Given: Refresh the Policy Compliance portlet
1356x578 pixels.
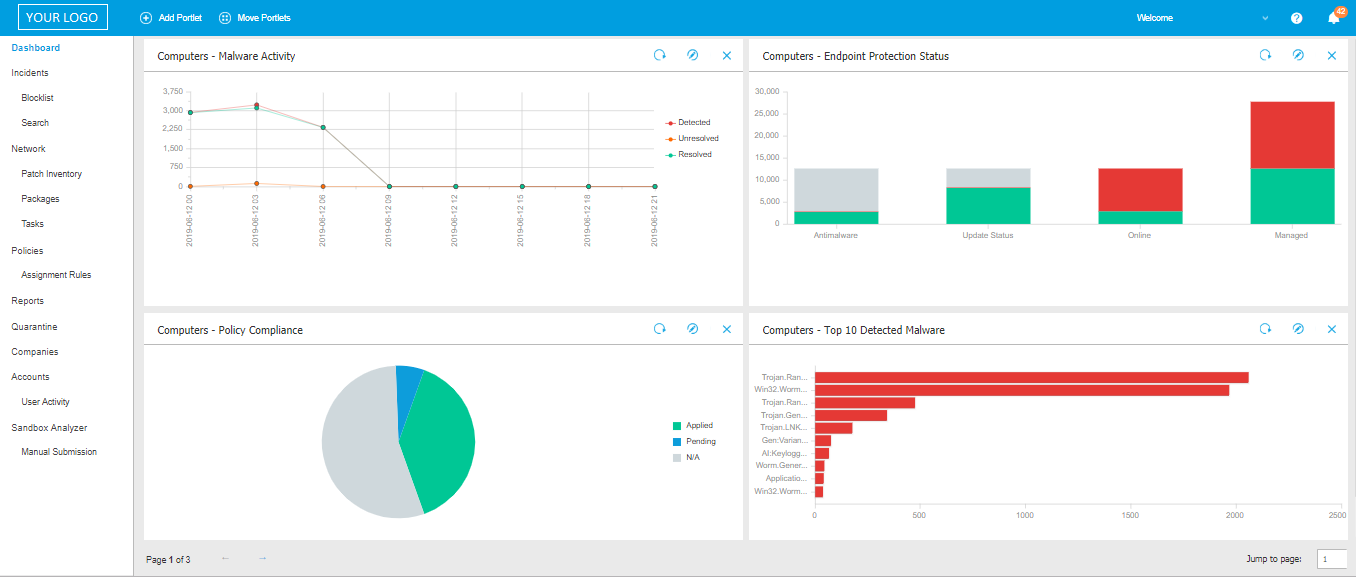Looking at the screenshot, I should click(660, 329).
